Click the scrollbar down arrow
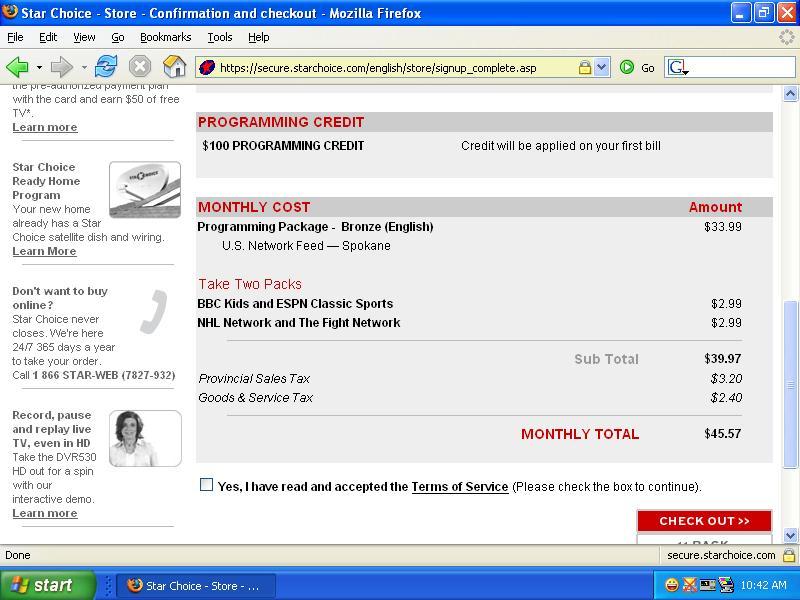The image size is (800, 600). pyautogui.click(x=790, y=535)
